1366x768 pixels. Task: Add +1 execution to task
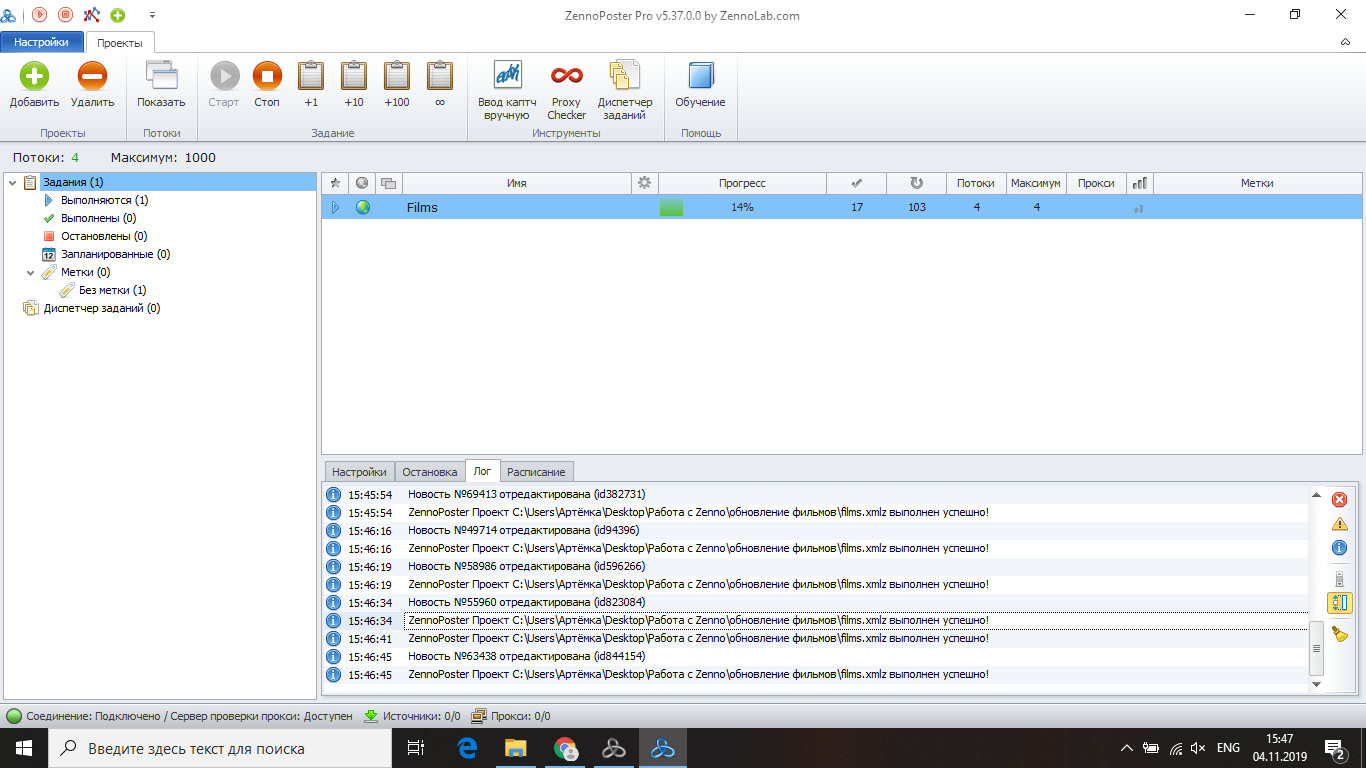point(311,84)
